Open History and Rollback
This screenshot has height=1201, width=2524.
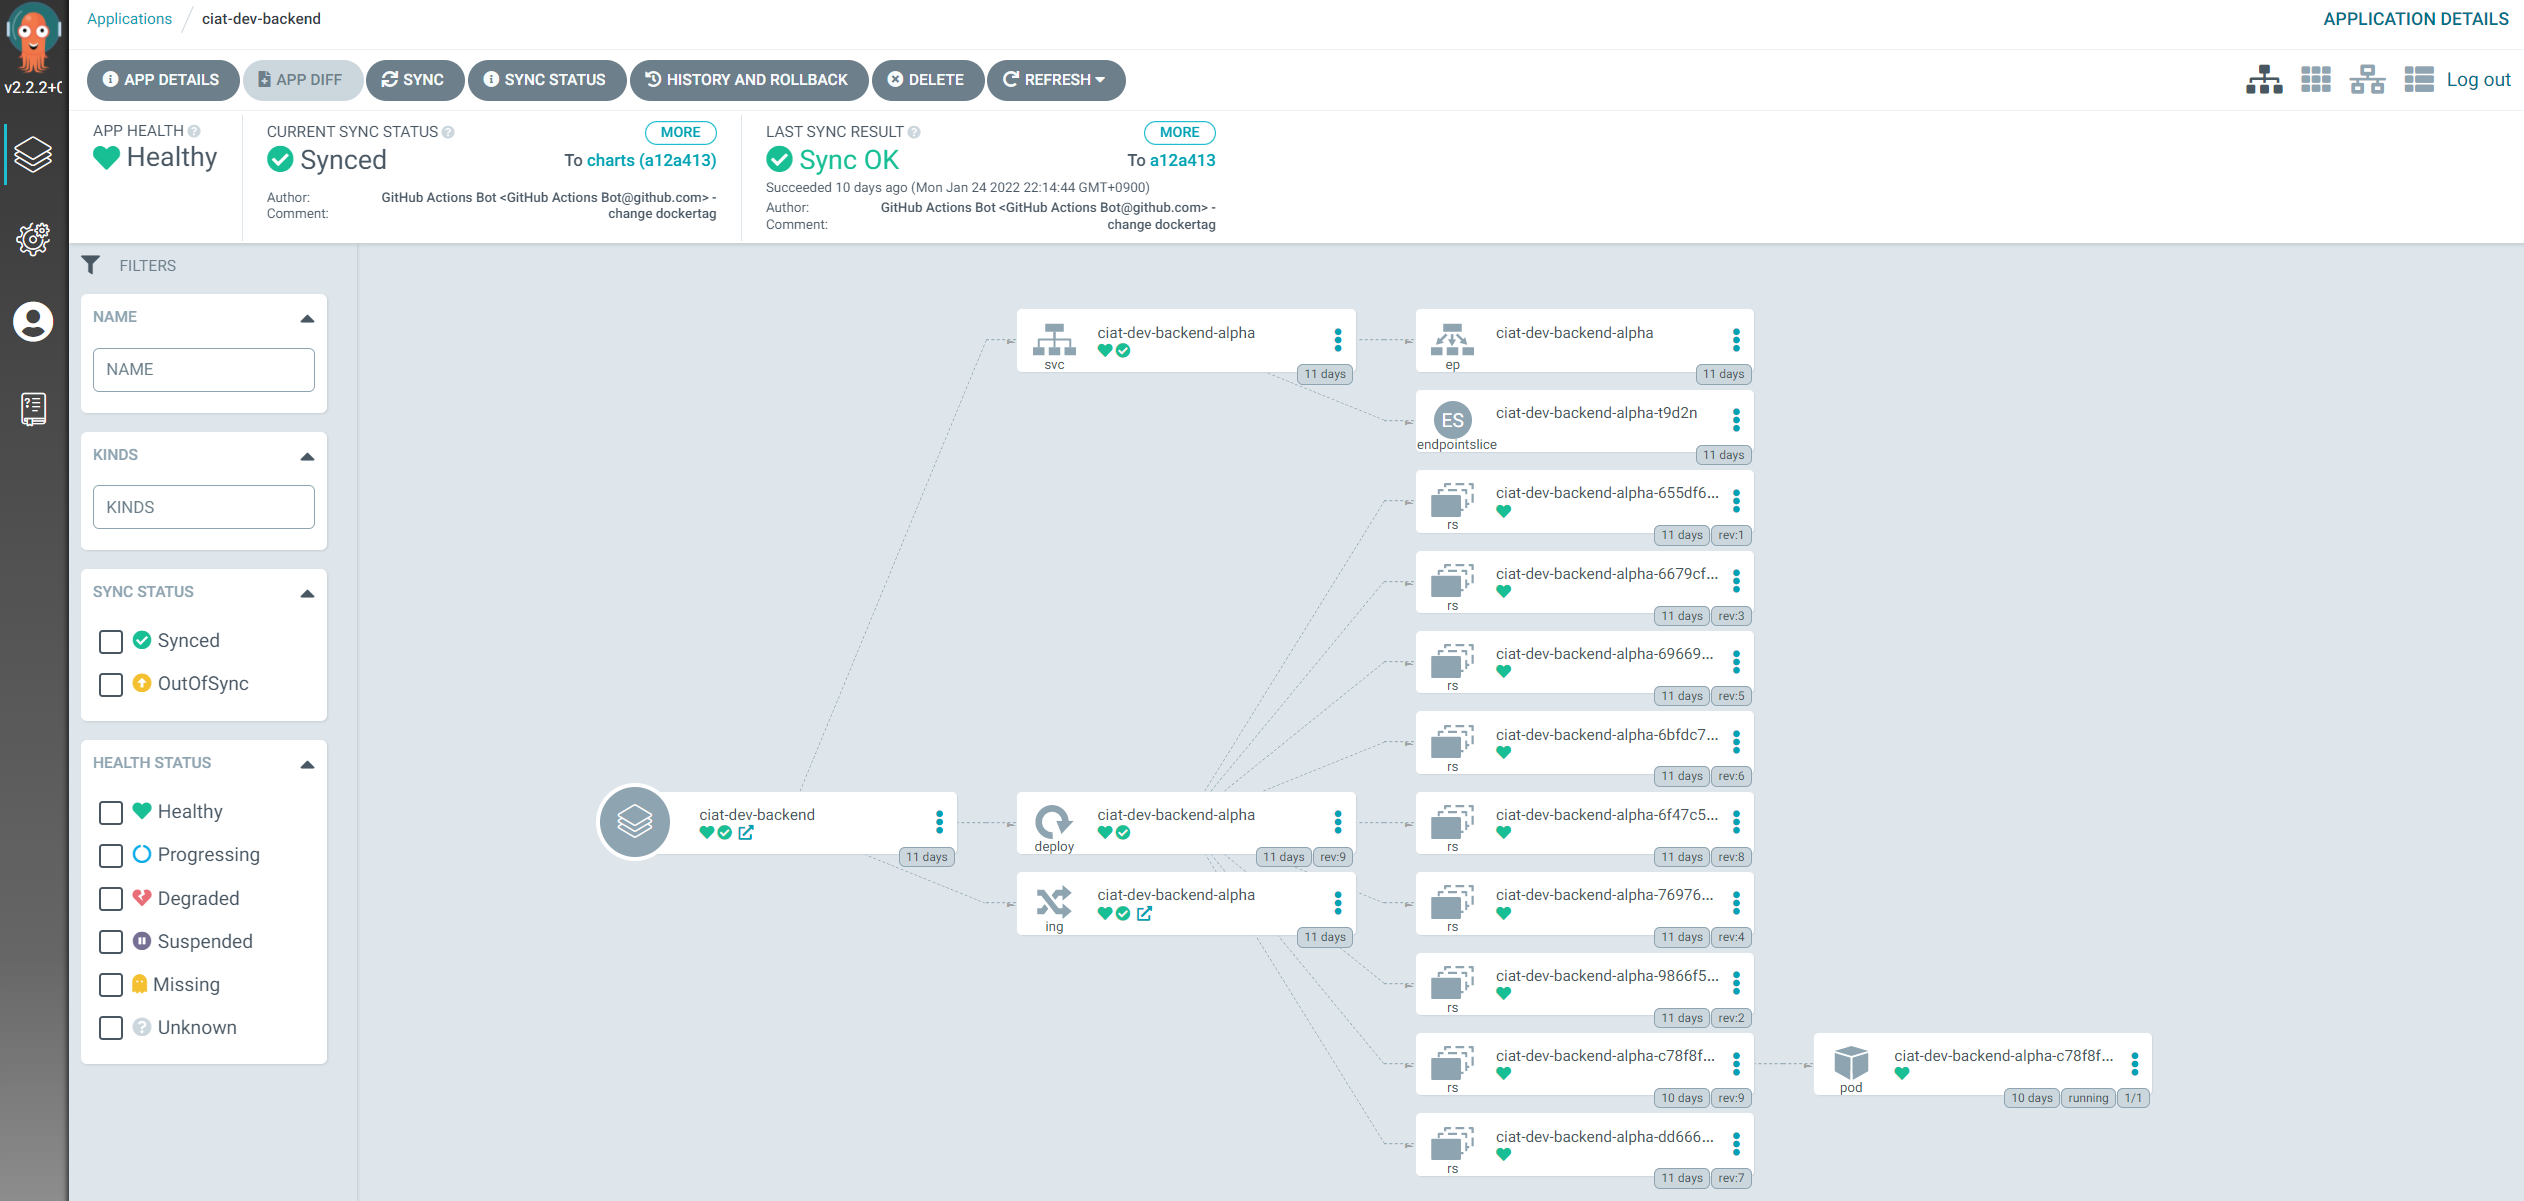(x=748, y=80)
